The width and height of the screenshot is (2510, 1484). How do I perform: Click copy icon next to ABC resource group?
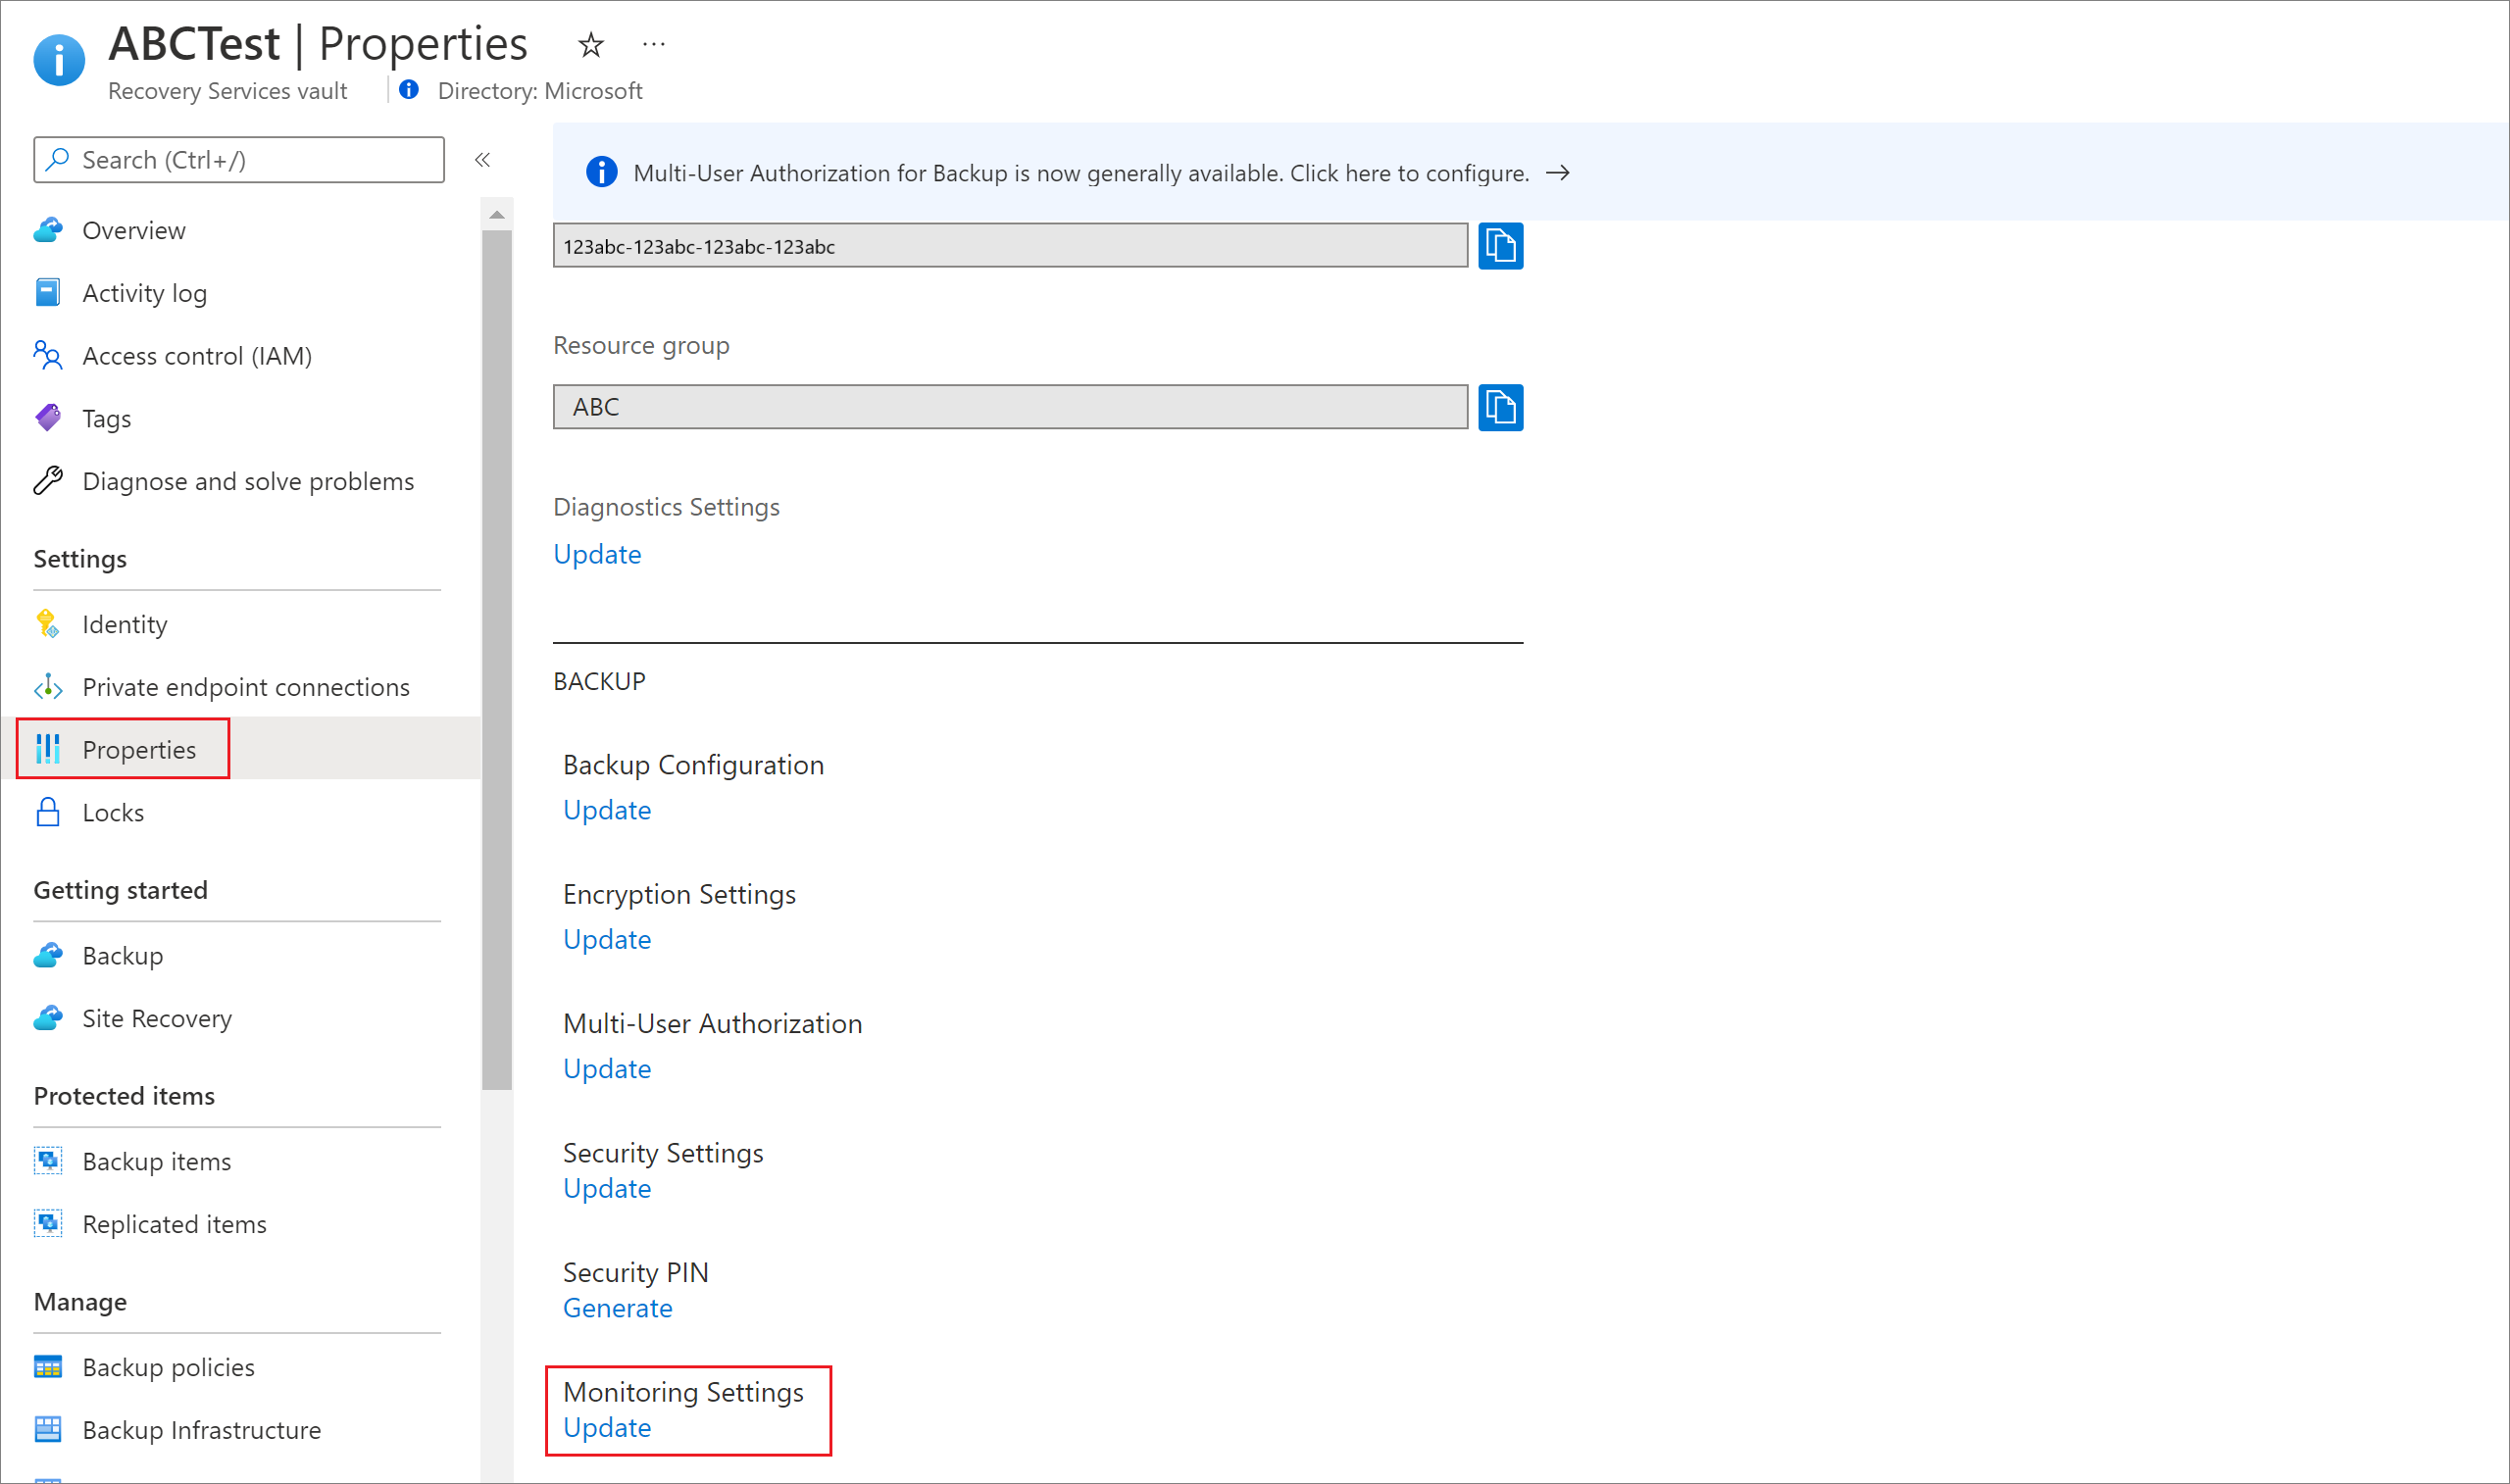[x=1501, y=407]
